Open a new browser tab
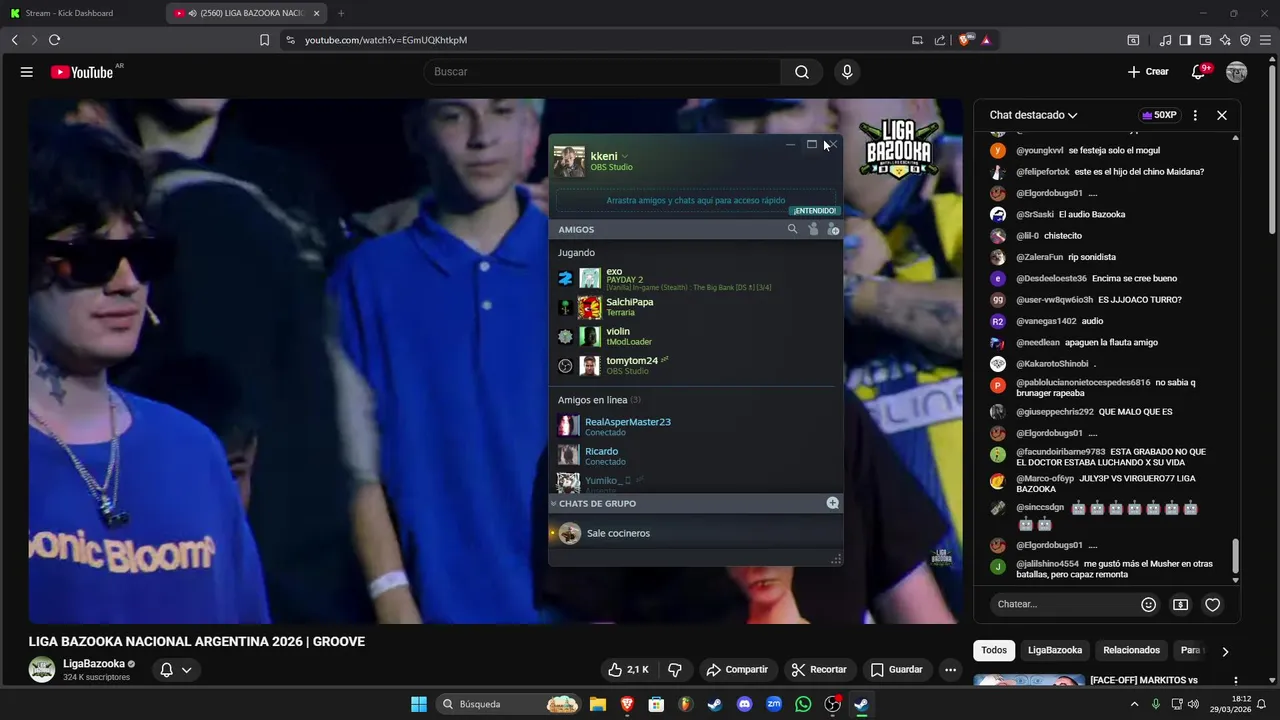 coord(341,13)
